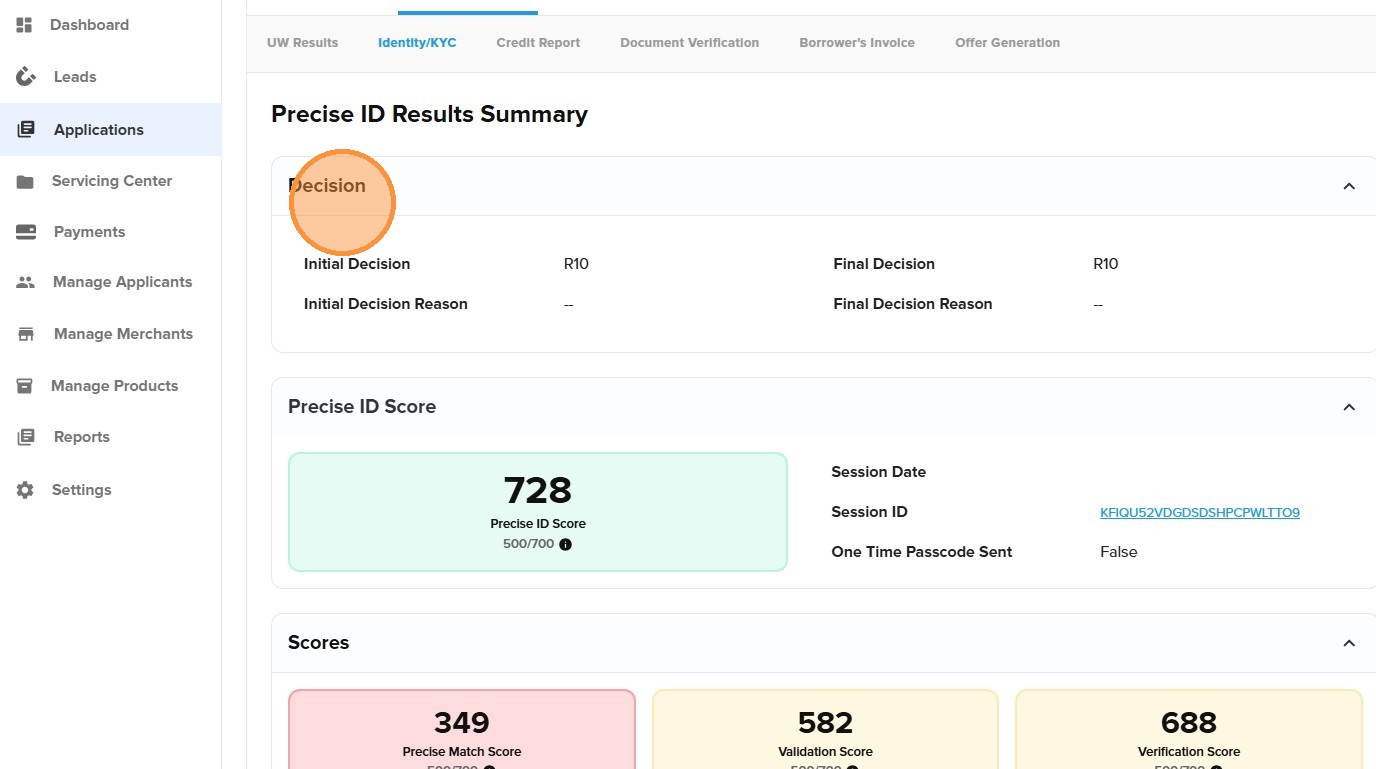
Task: Click the Scores section title
Action: [319, 643]
